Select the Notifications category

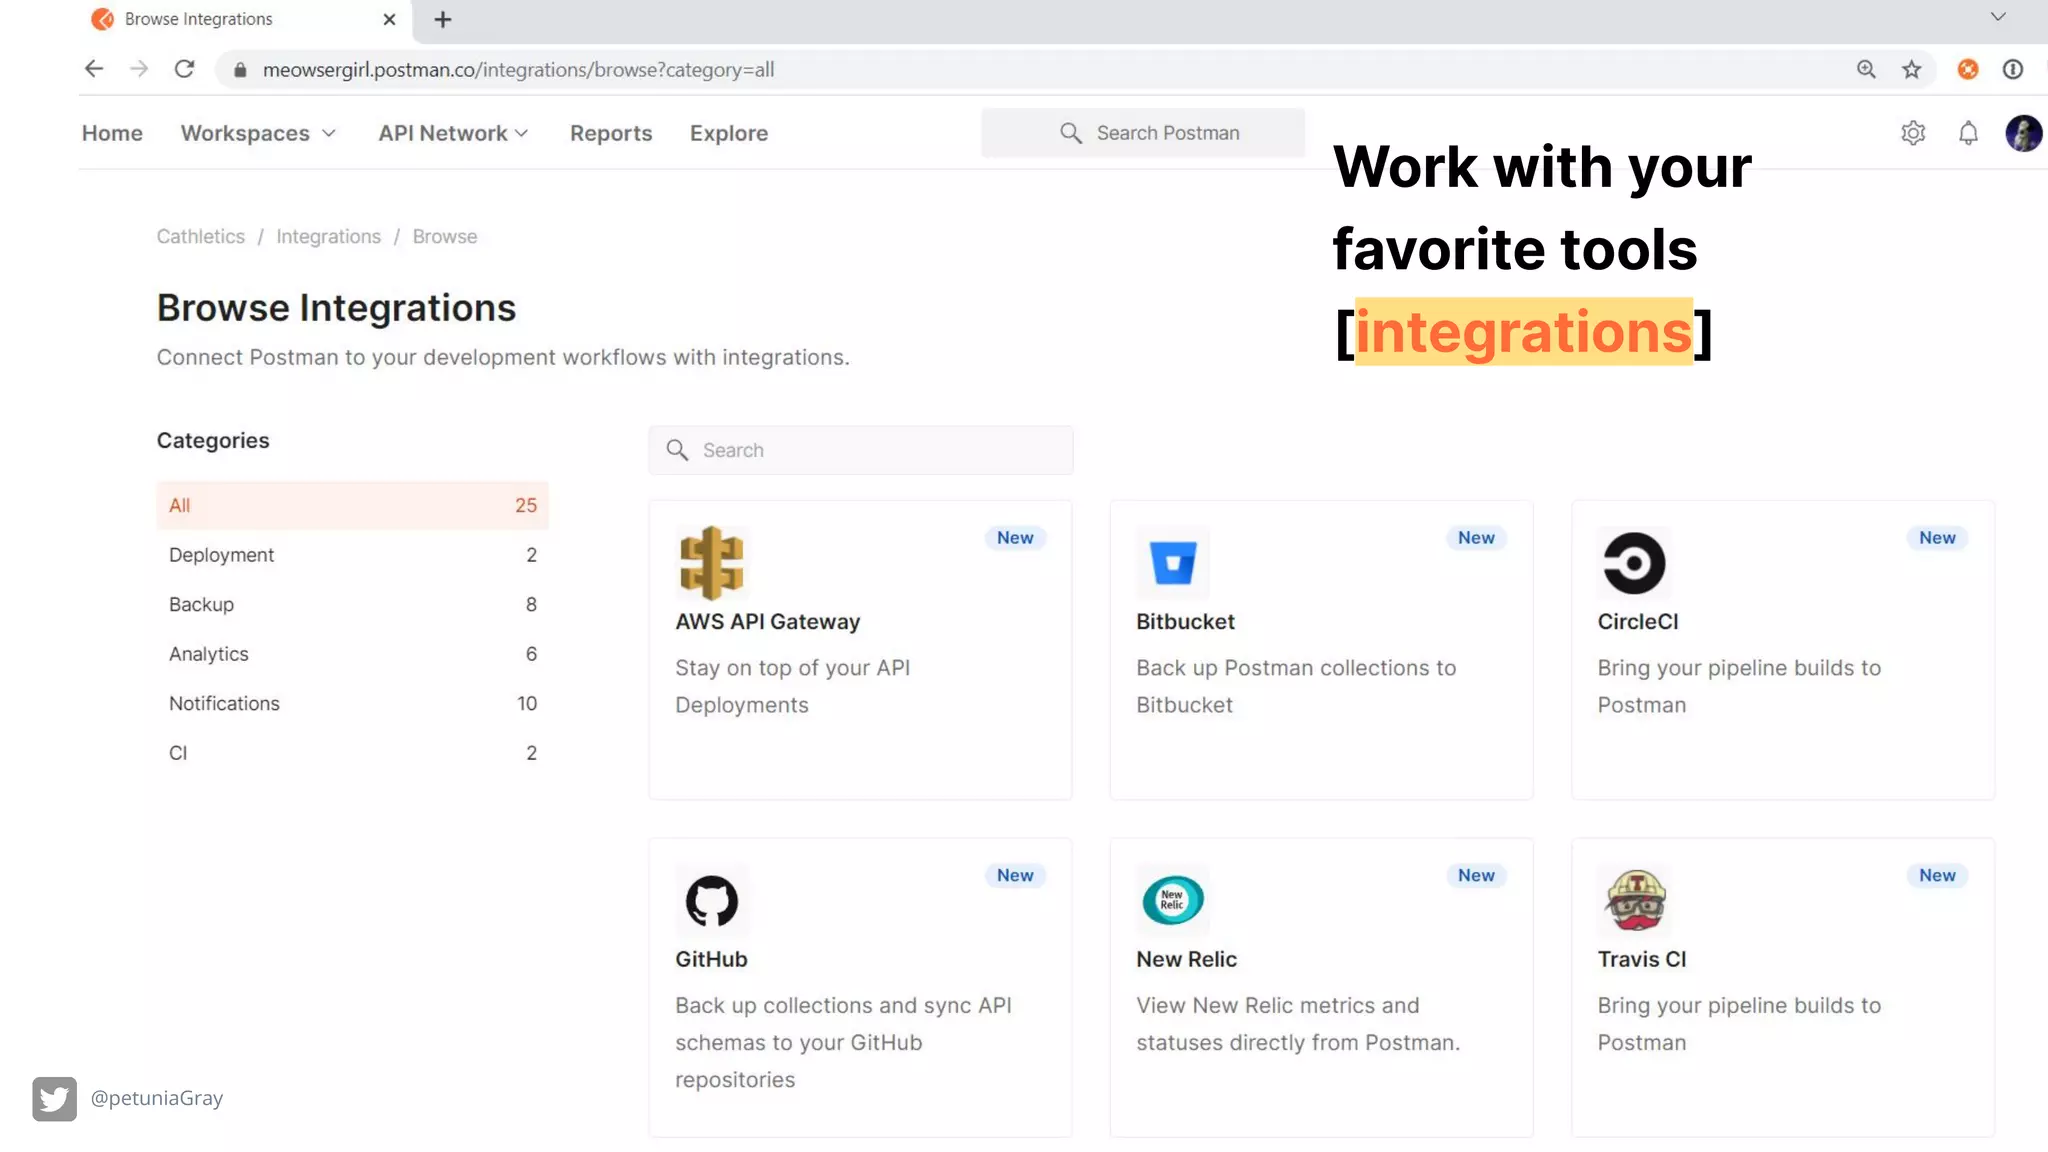[x=352, y=703]
